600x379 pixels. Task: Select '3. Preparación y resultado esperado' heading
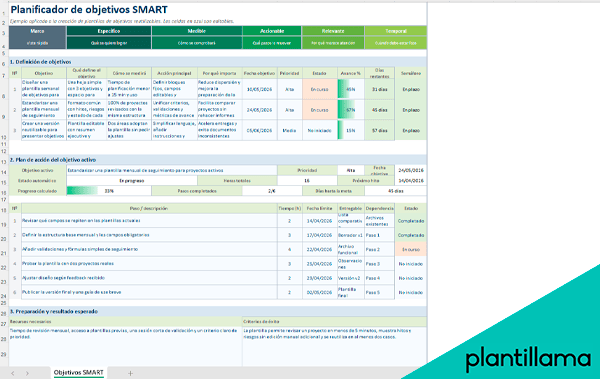point(54,311)
